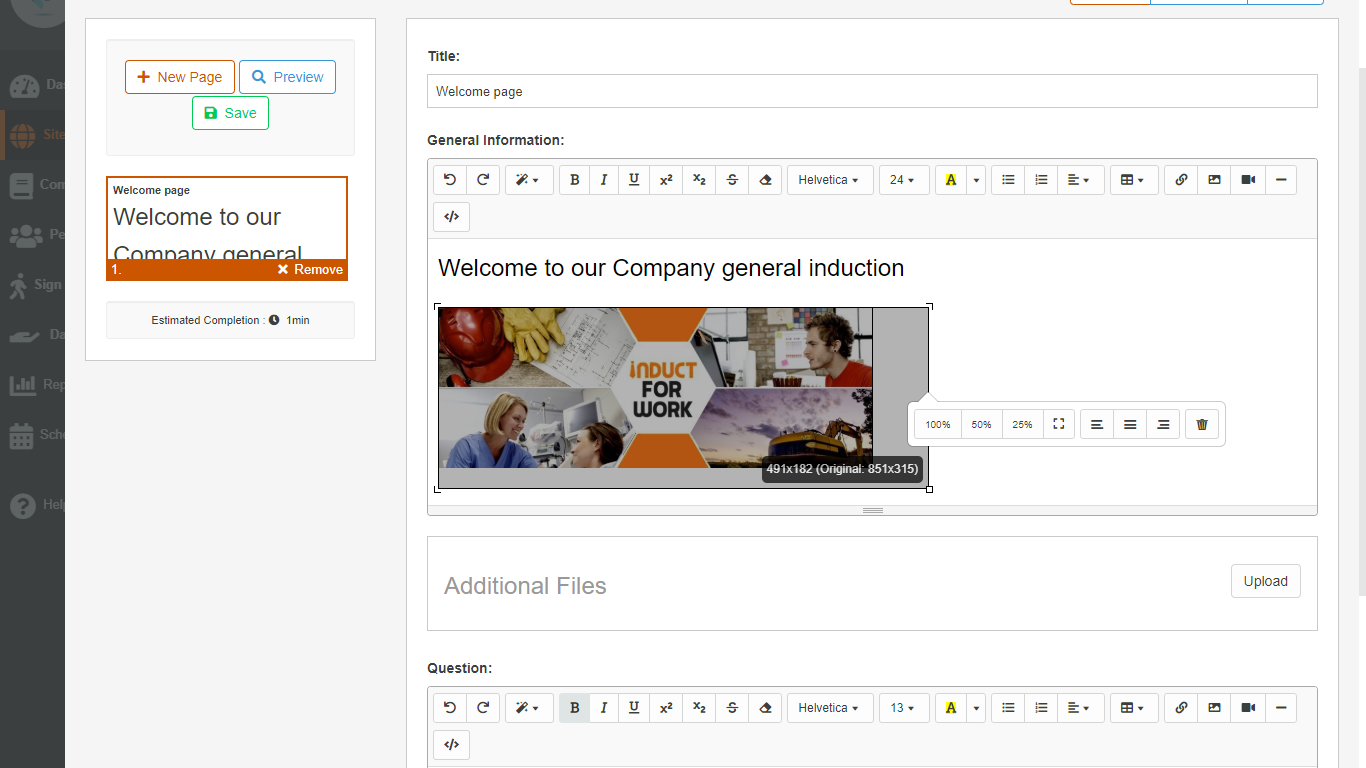1366x768 pixels.
Task: Open table dropdown in General Information toolbar
Action: 1134,180
